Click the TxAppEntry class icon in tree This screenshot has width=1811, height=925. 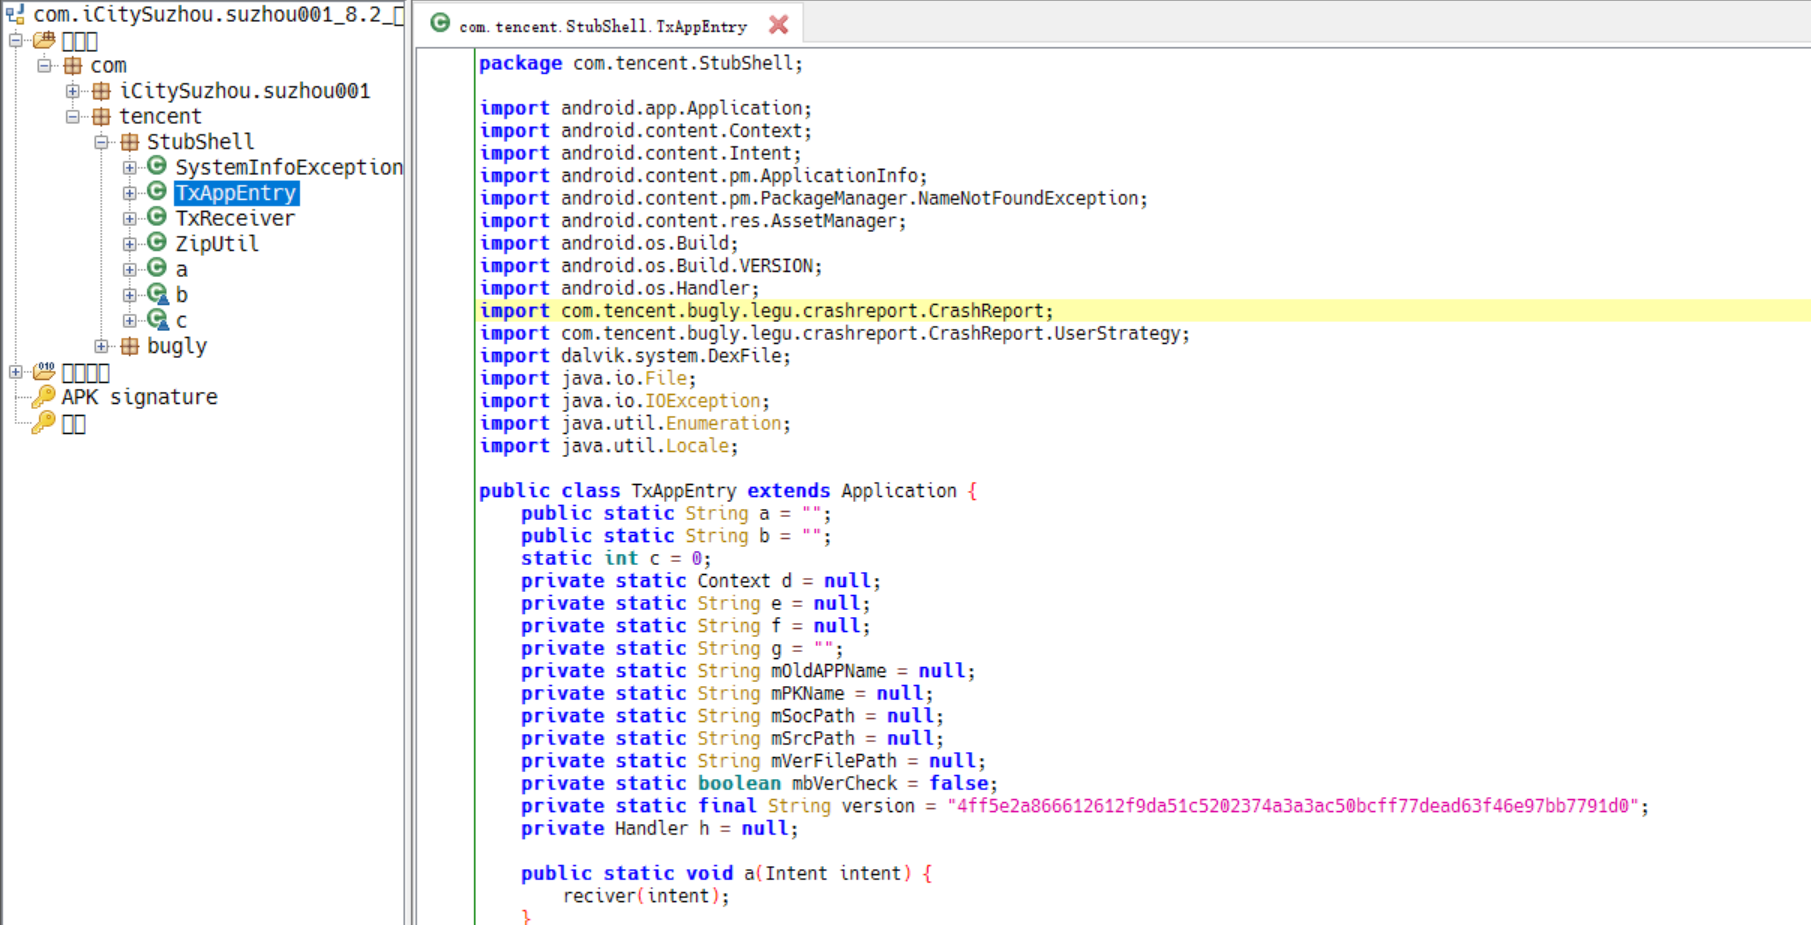coord(157,192)
